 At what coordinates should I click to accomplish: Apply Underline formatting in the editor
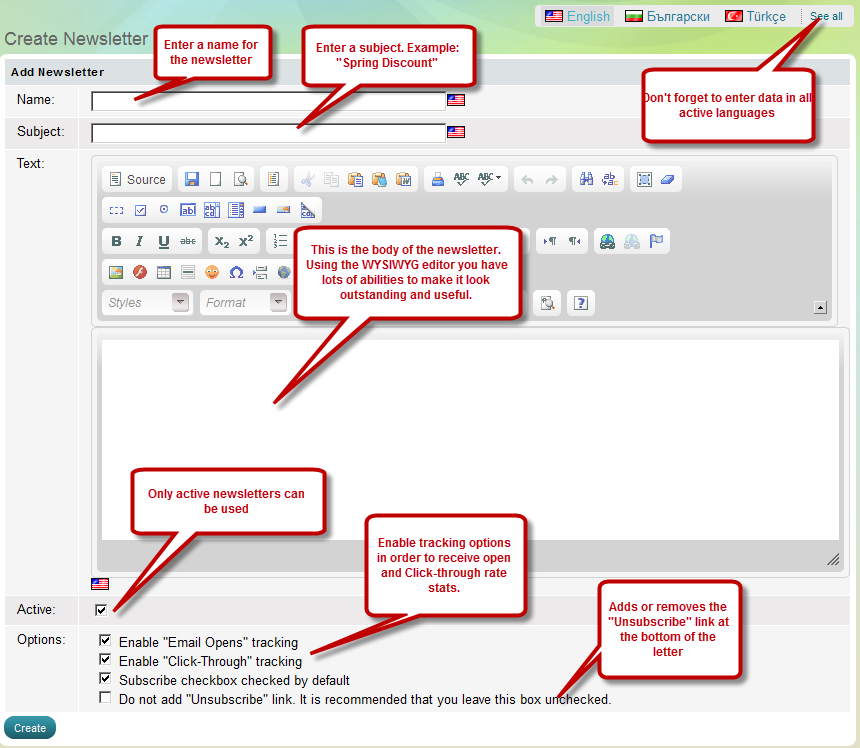pos(163,241)
